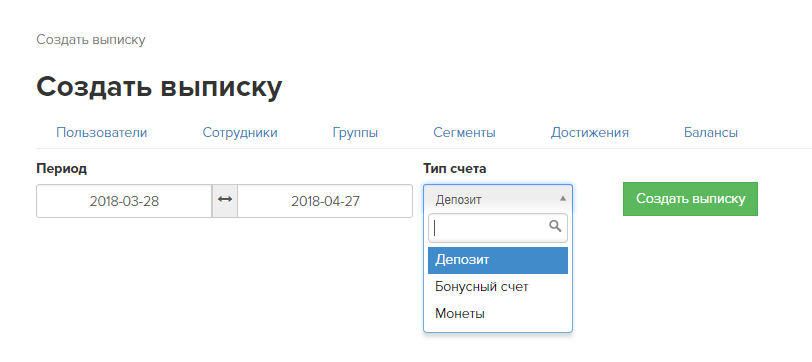Switch to the Сотрудники tab
The width and height of the screenshot is (812, 362).
pyautogui.click(x=240, y=133)
